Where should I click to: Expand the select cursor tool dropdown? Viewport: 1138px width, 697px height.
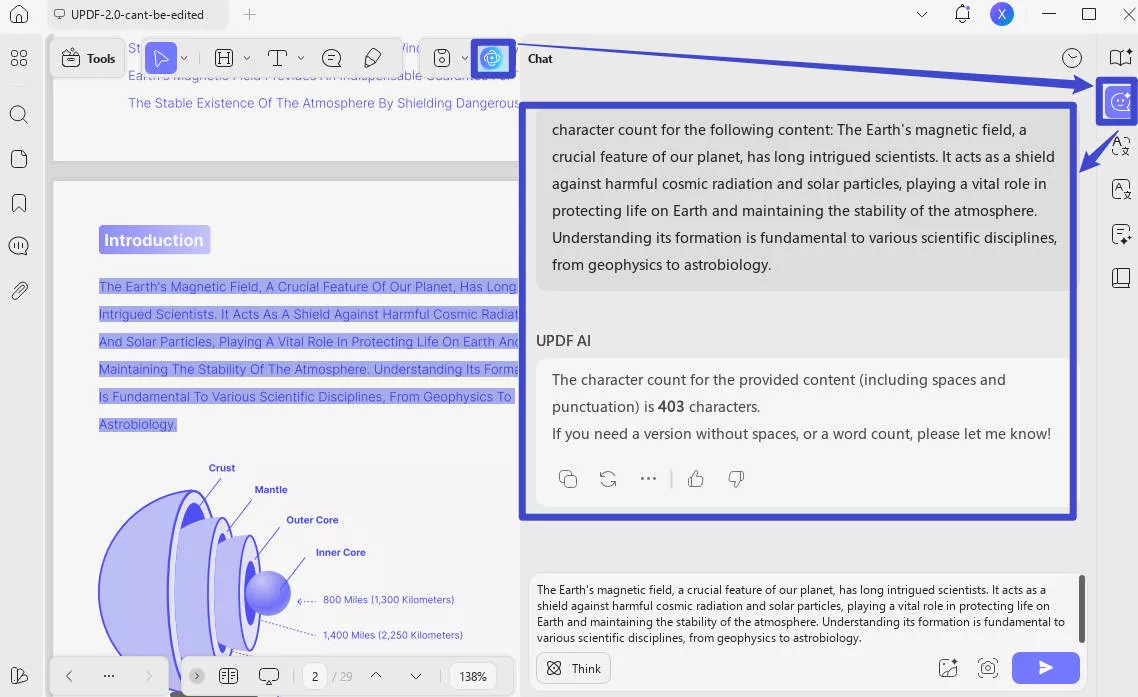pyautogui.click(x=184, y=58)
